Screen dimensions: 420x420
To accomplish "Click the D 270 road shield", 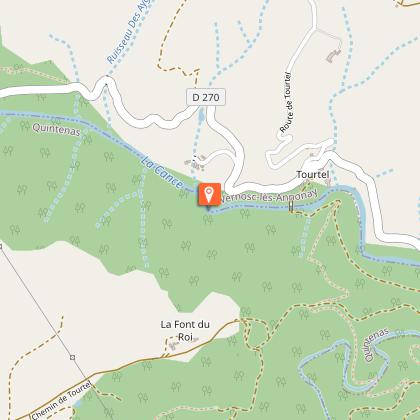I will (x=206, y=97).
